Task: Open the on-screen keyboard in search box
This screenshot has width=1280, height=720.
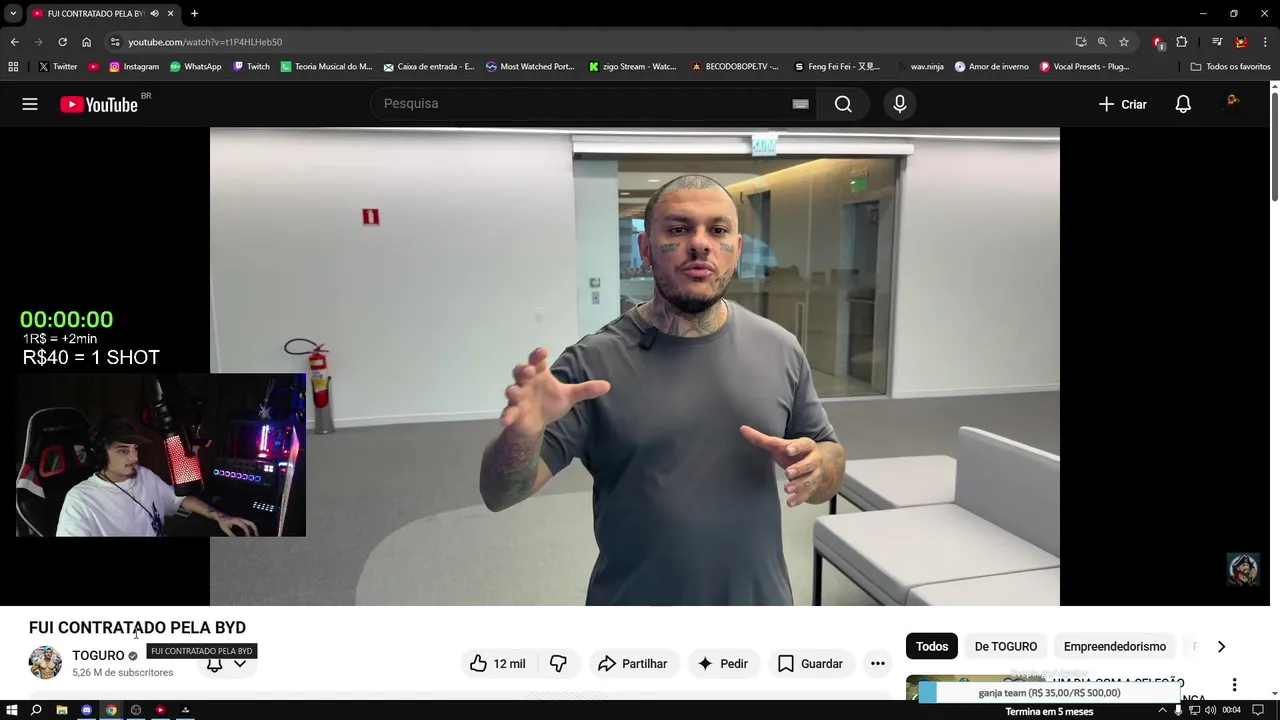Action: pyautogui.click(x=800, y=104)
